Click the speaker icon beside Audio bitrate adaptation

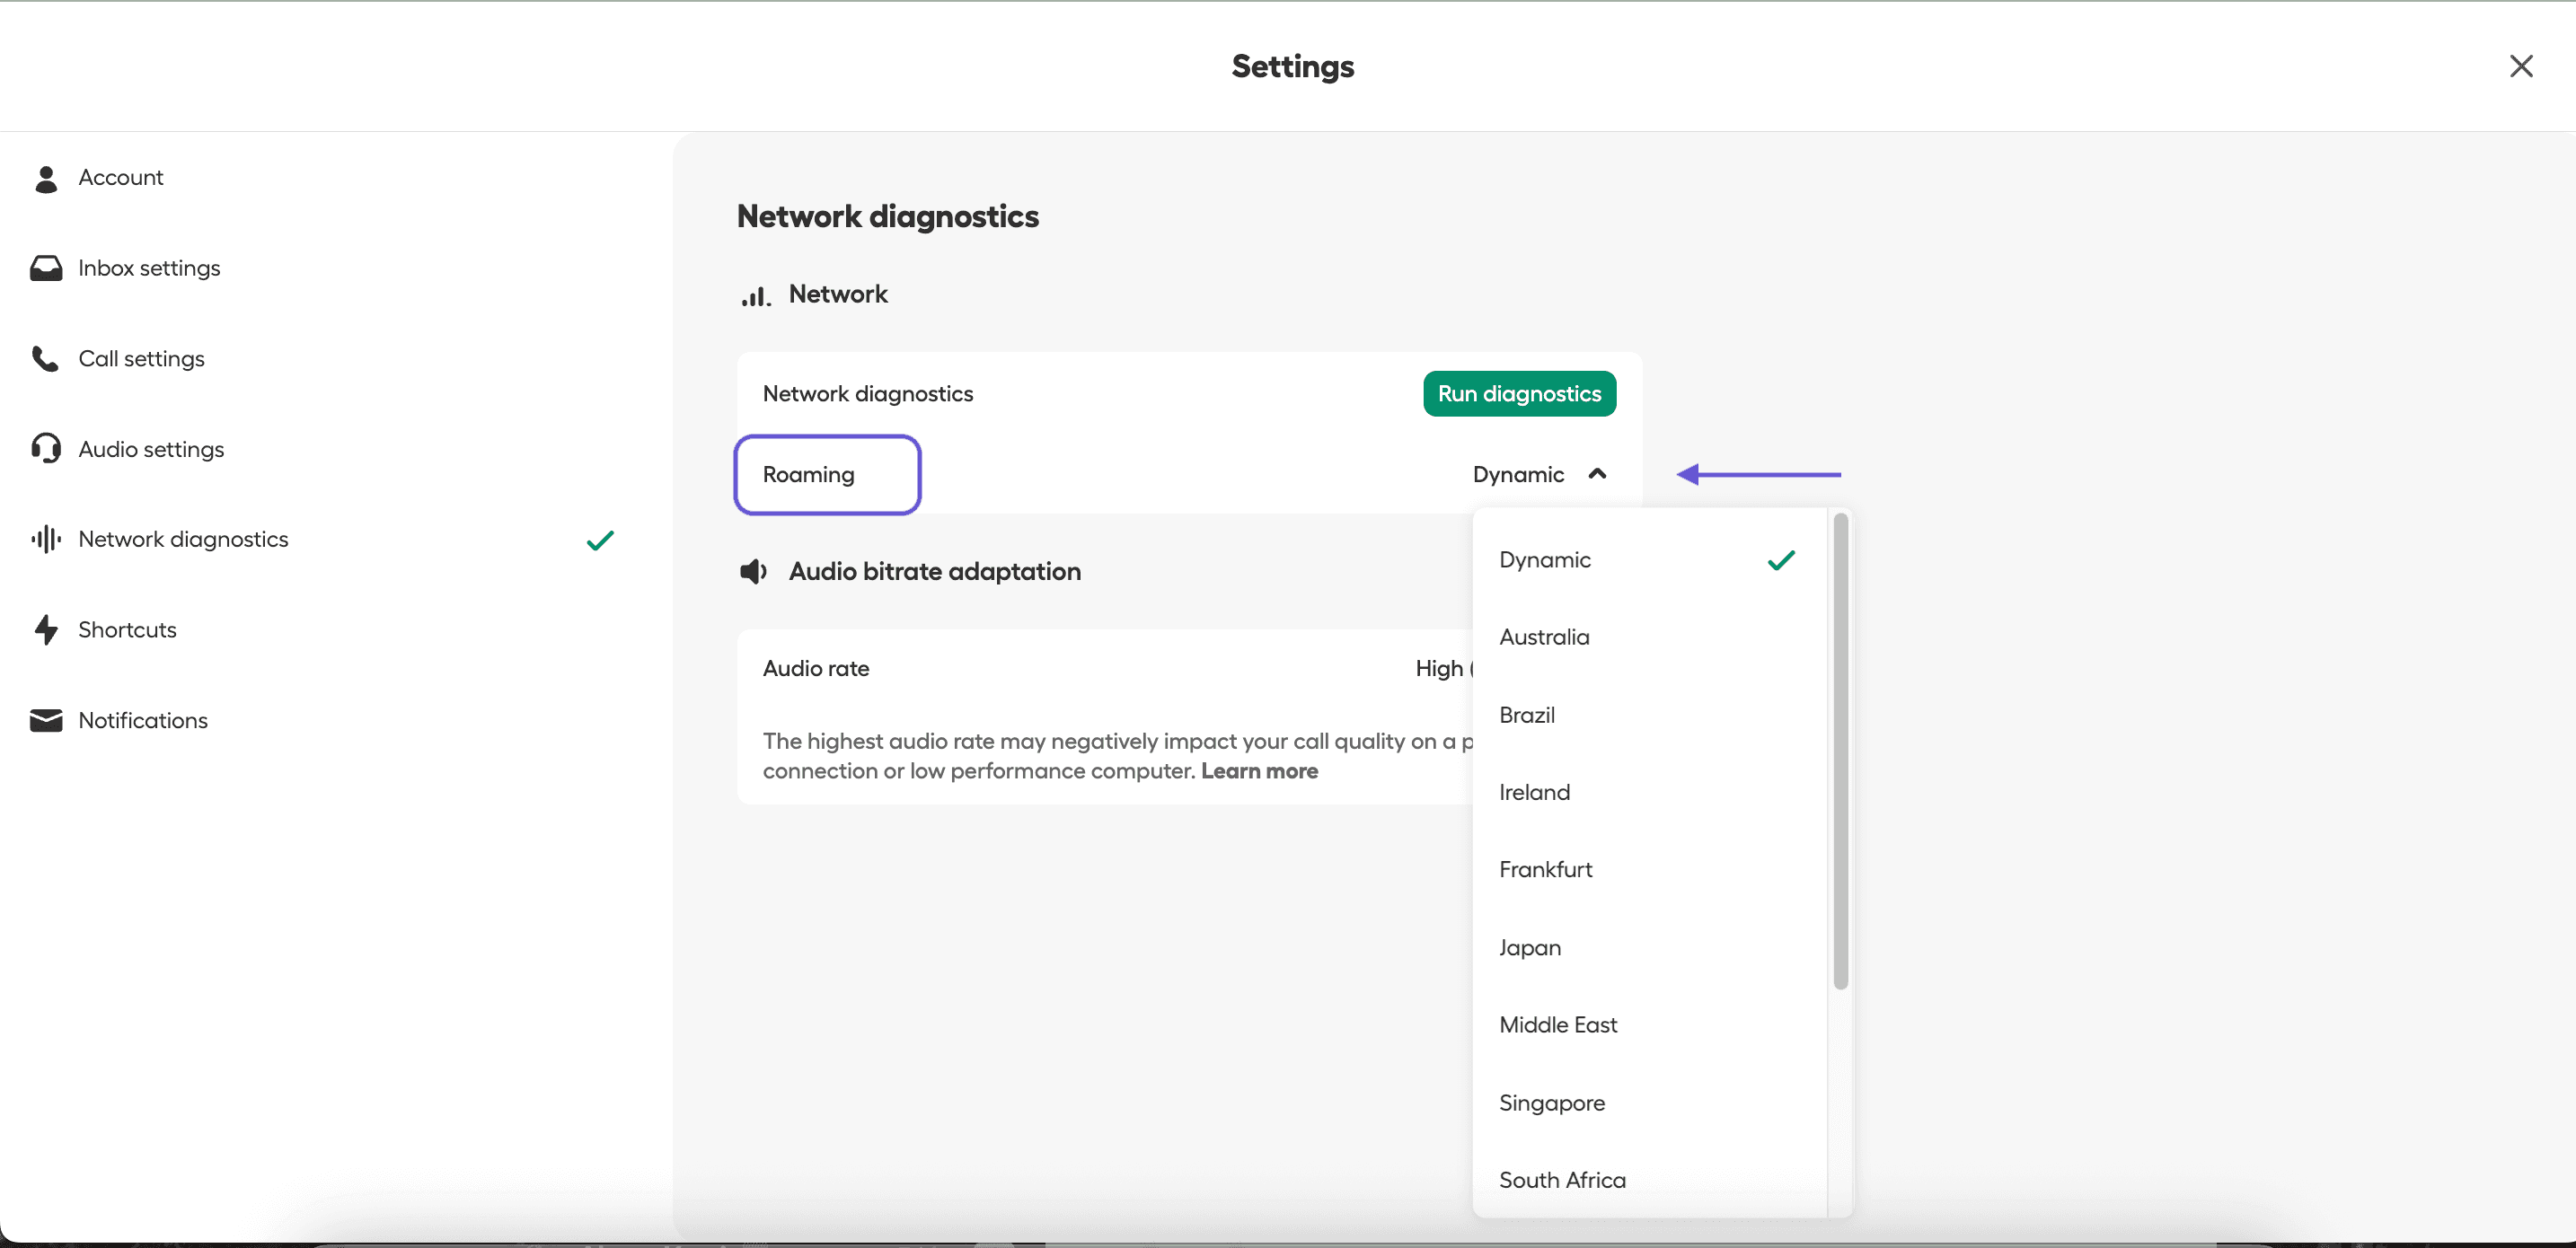coord(753,572)
